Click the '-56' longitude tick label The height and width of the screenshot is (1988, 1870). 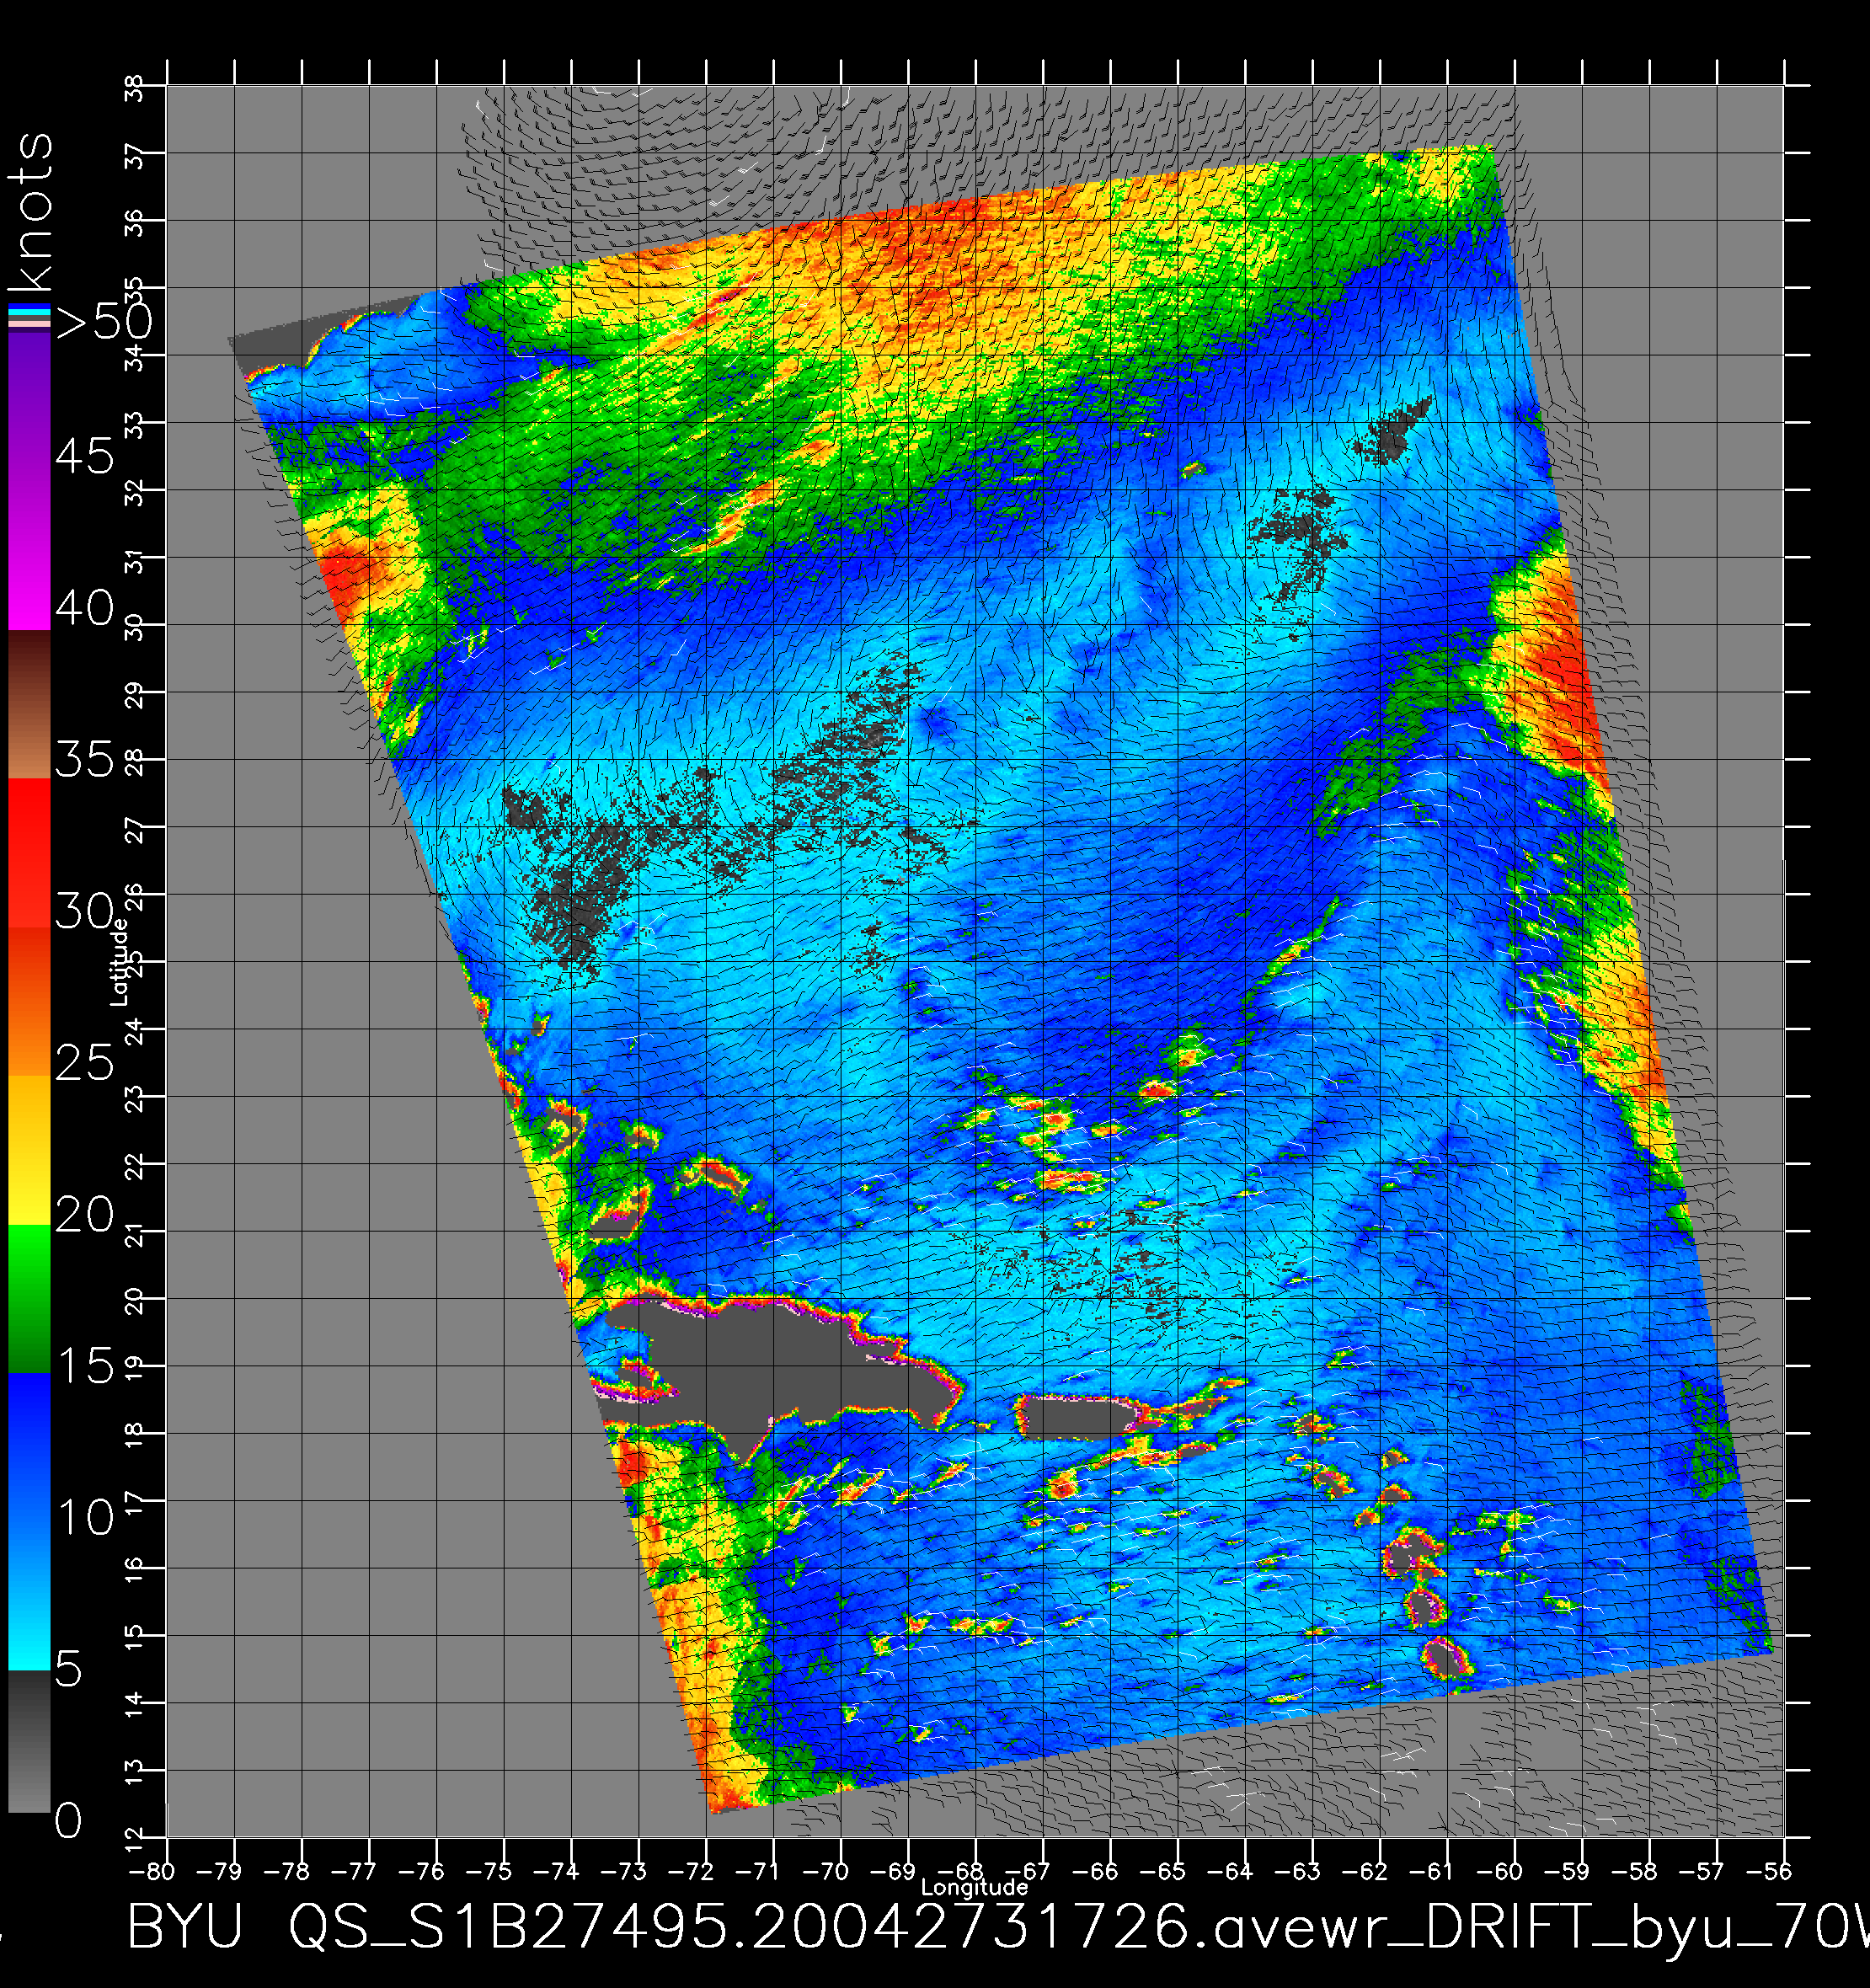tap(1769, 1871)
